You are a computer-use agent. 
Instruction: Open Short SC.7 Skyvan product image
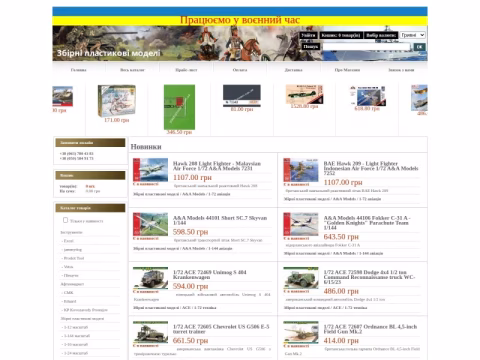(150, 224)
